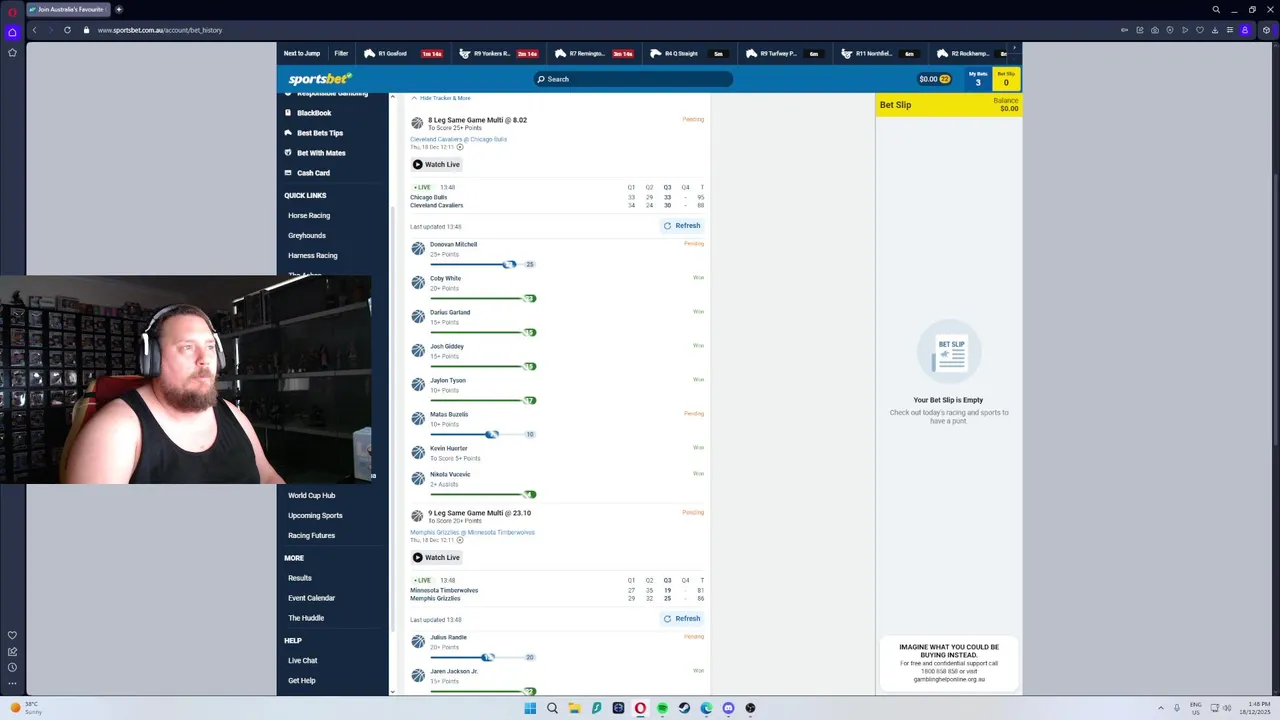Click basketball icon beside Josh Giddey
The image size is (1280, 720).
(418, 351)
